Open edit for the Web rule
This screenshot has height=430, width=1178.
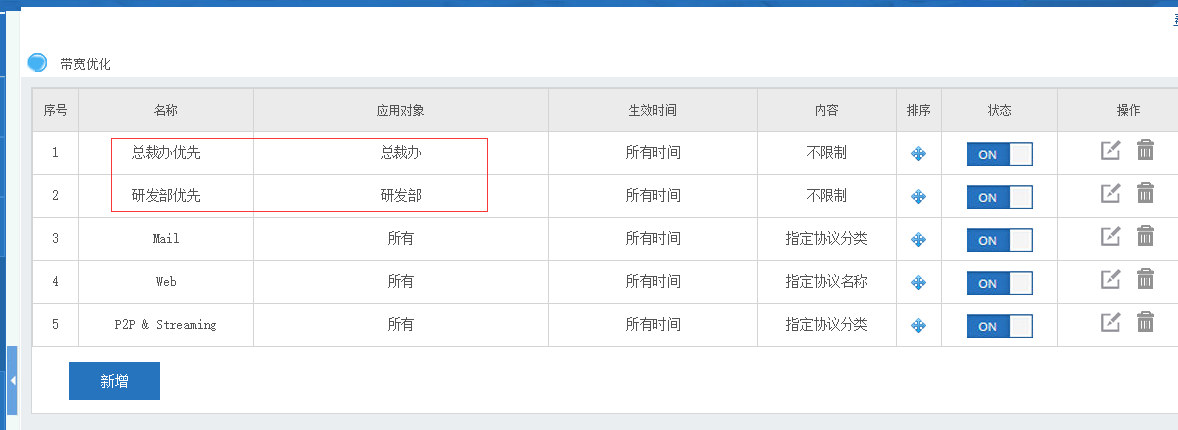pos(1110,280)
